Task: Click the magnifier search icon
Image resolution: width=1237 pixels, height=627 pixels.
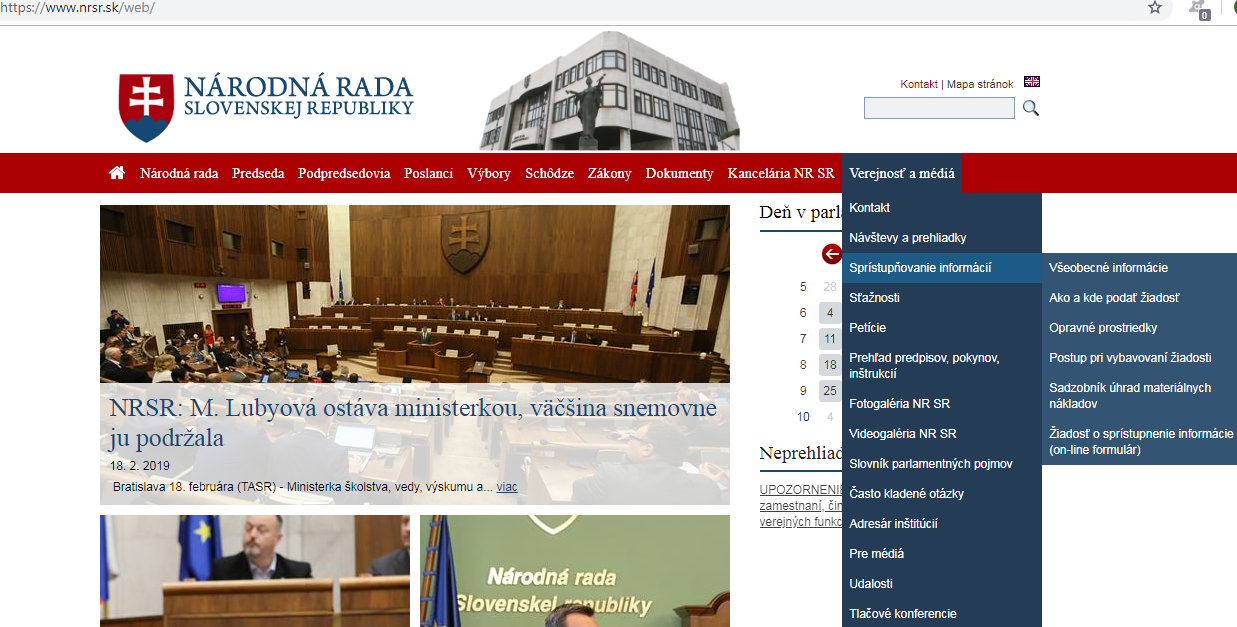Action: [1031, 108]
